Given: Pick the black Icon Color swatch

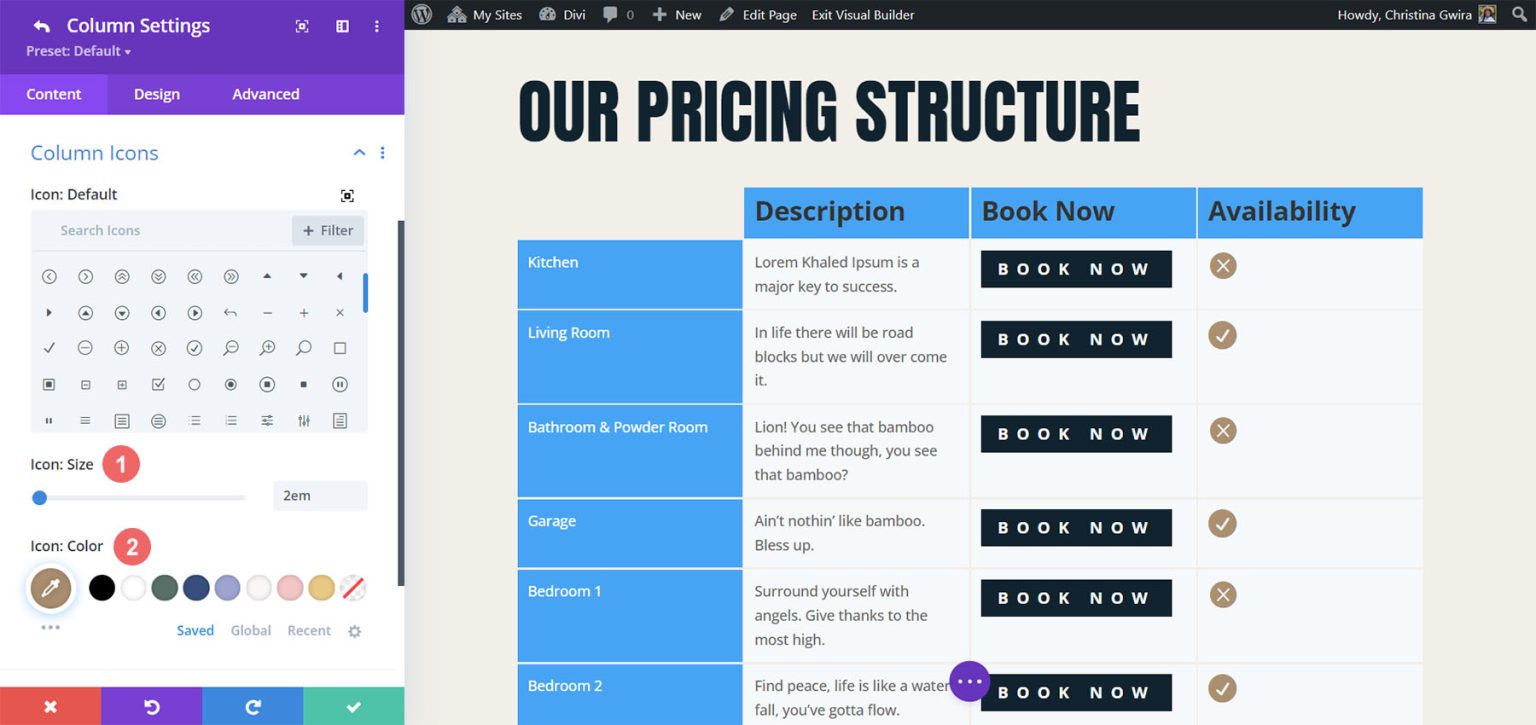Looking at the screenshot, I should point(100,587).
